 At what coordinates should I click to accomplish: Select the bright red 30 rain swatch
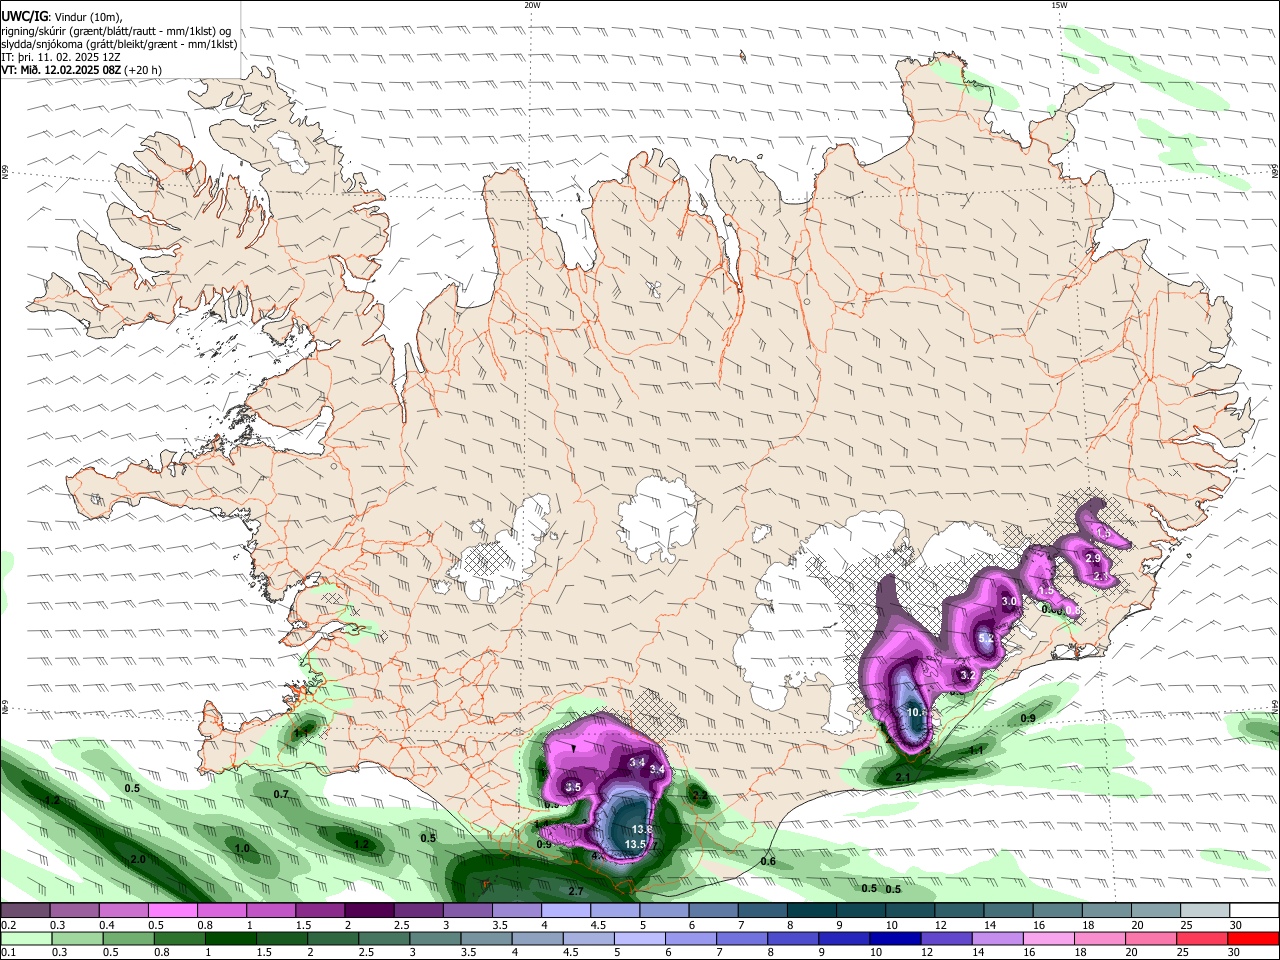1254,939
